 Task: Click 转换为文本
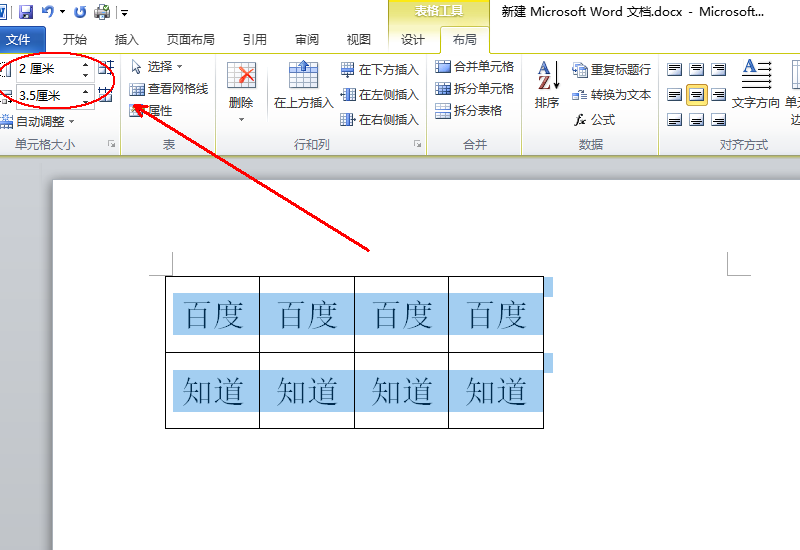[x=611, y=94]
